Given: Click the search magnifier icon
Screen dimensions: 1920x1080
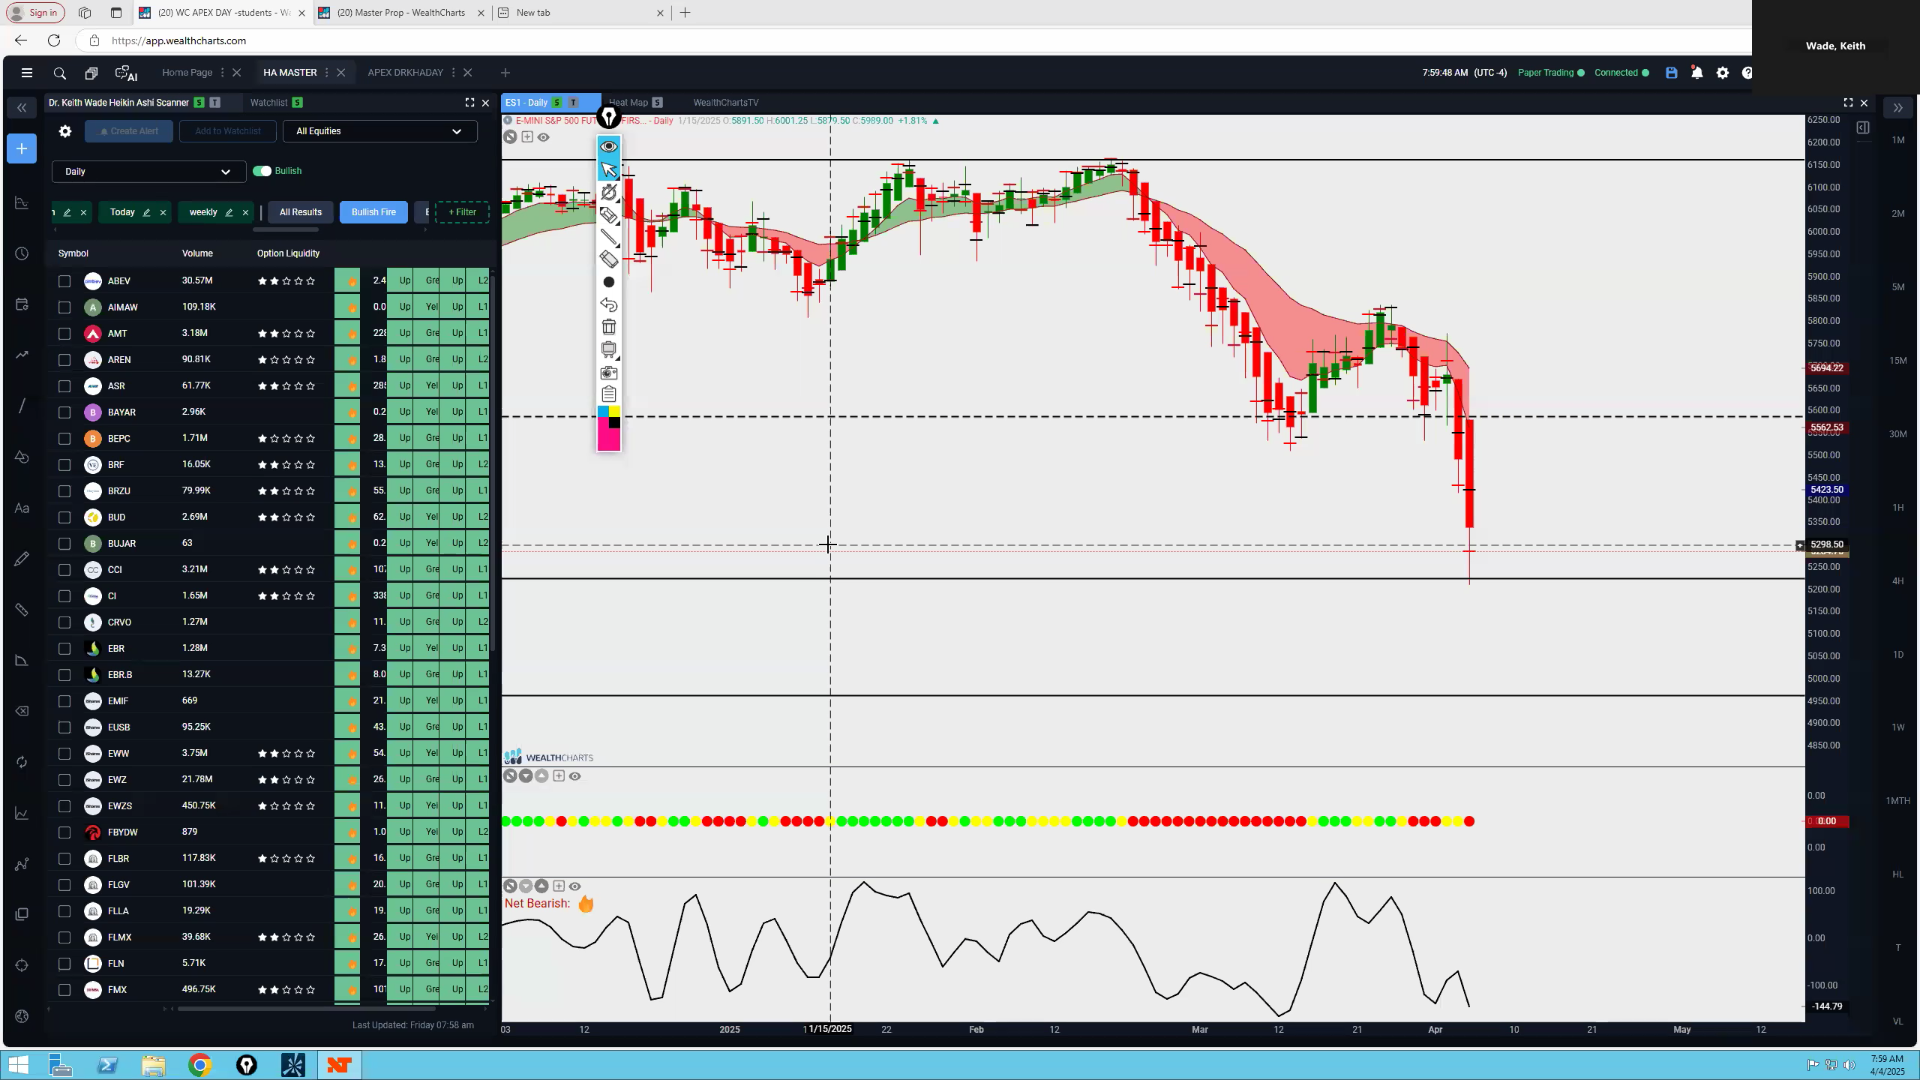Looking at the screenshot, I should [60, 73].
